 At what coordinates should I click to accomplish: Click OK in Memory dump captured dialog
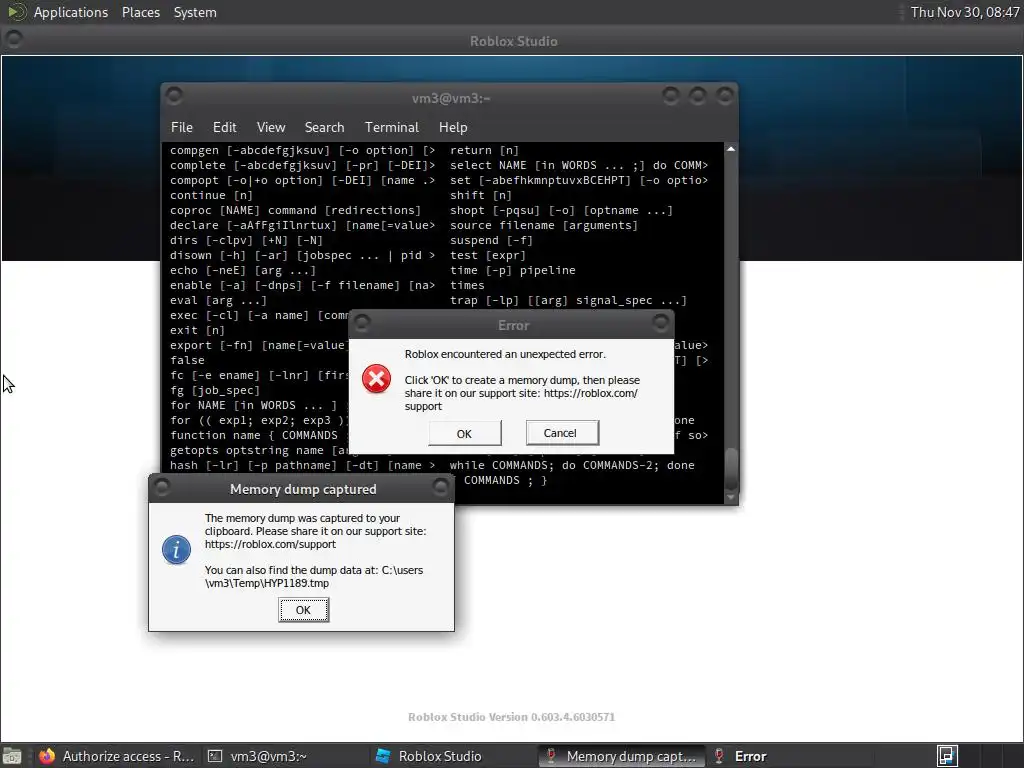point(303,610)
